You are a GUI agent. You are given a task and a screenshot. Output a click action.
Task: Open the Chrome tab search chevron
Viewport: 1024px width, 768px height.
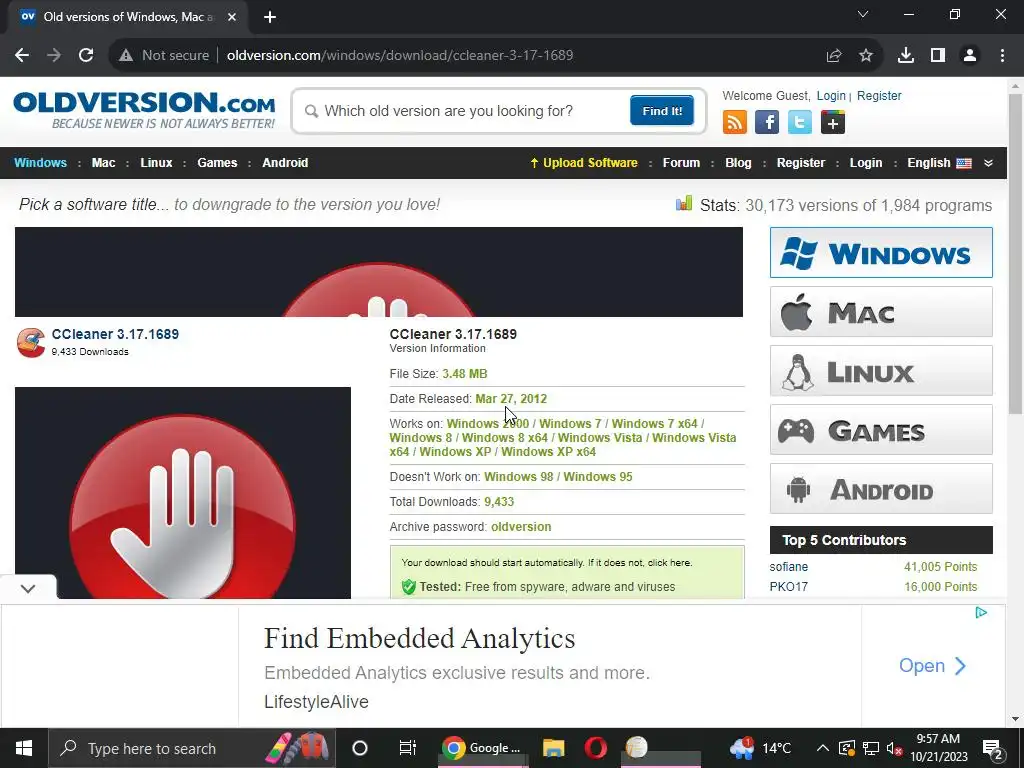click(863, 14)
